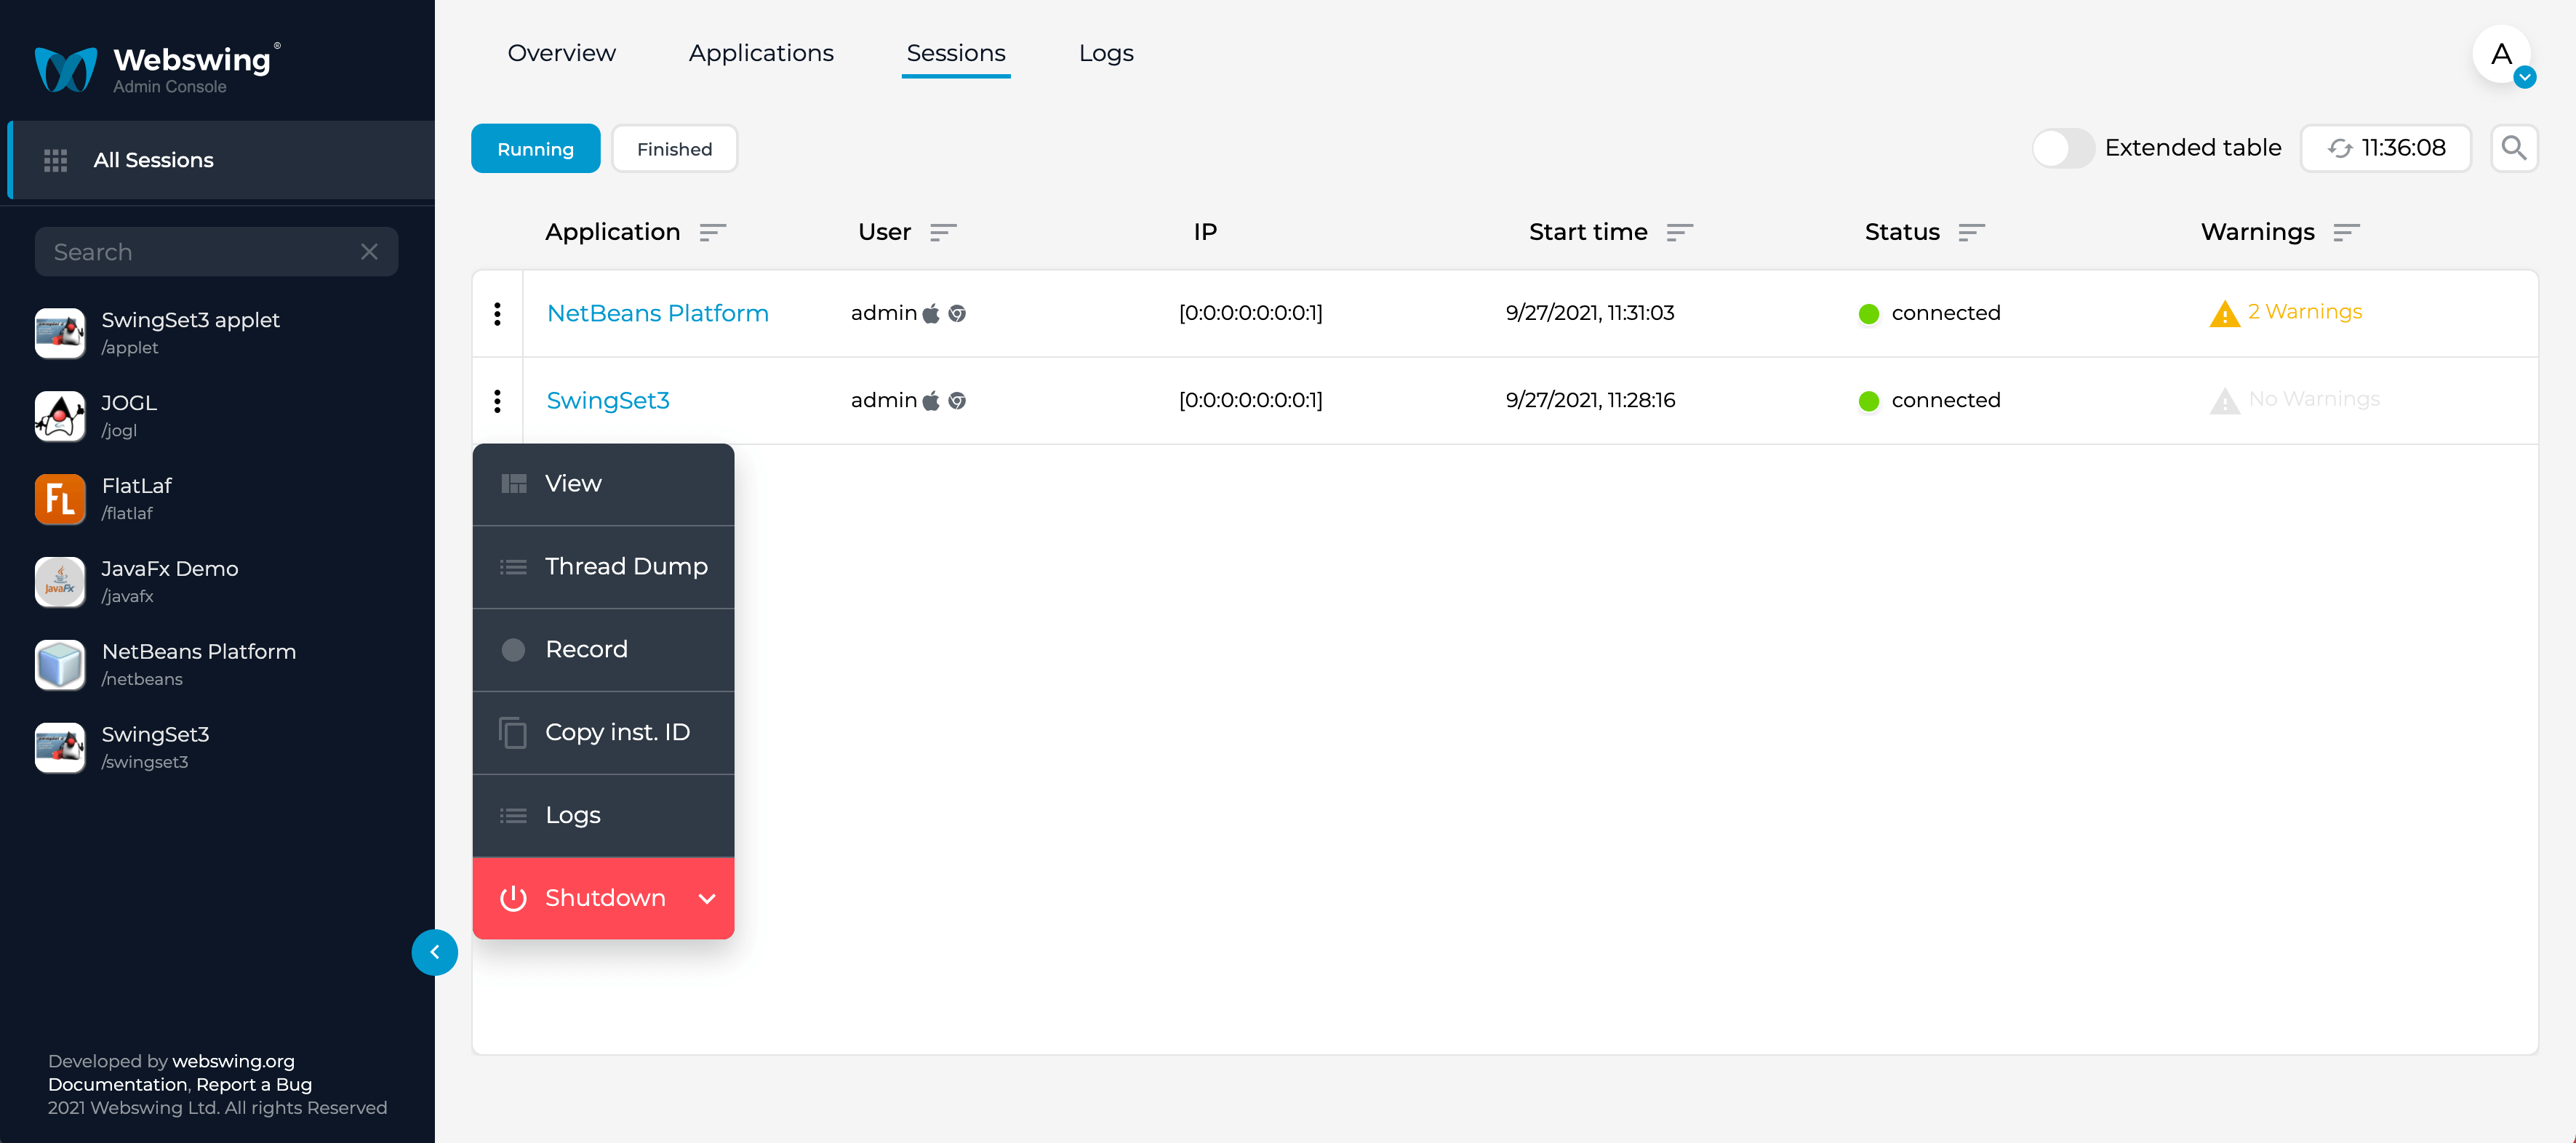Select the Sessions tab
Viewport: 2576px width, 1143px height.
[956, 53]
